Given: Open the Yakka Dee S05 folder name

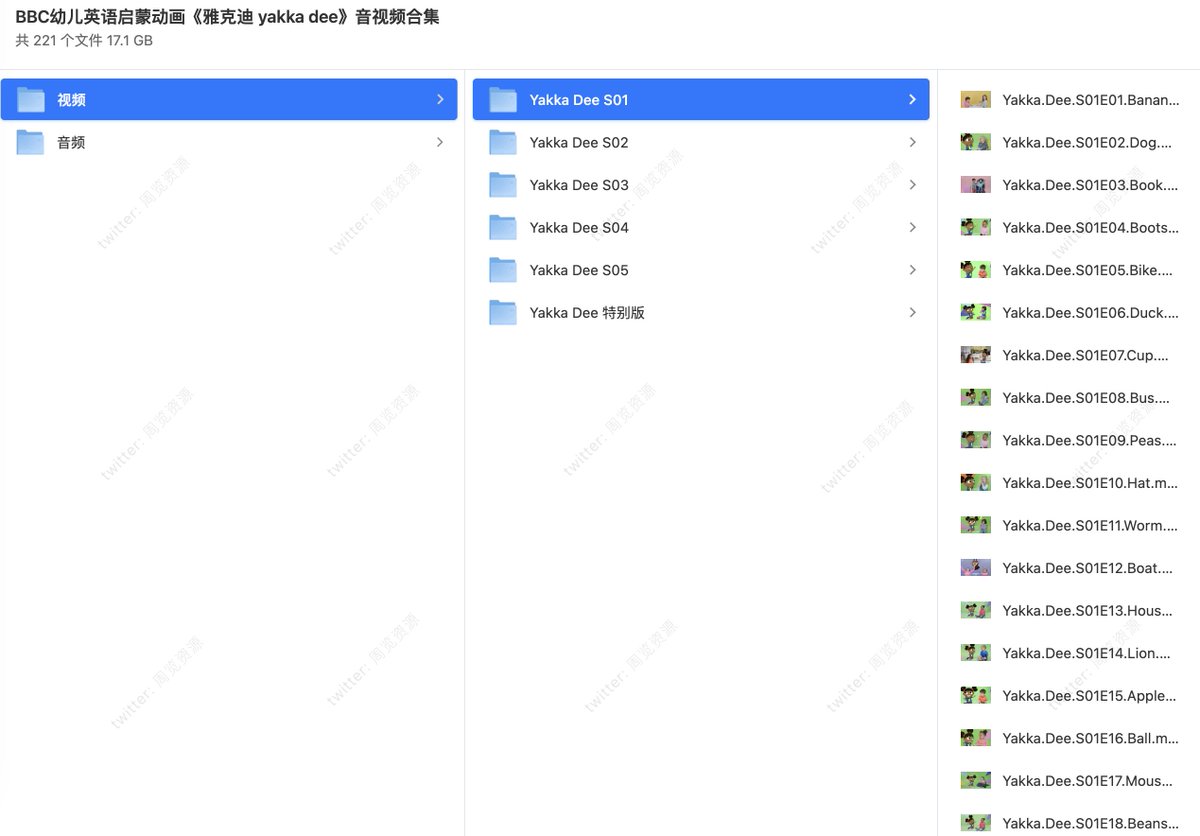Looking at the screenshot, I should coord(579,270).
